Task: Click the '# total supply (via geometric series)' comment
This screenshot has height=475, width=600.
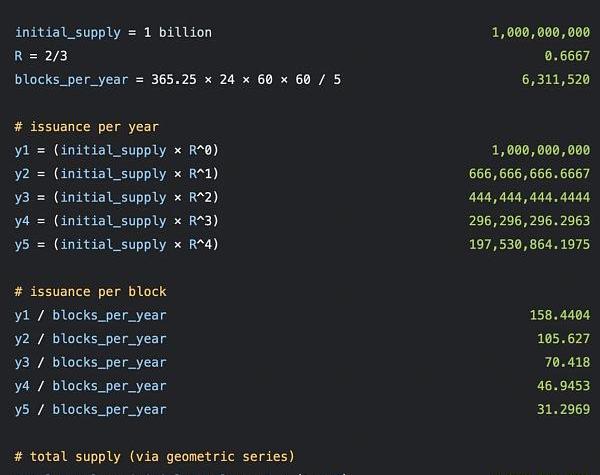Action: (154, 457)
